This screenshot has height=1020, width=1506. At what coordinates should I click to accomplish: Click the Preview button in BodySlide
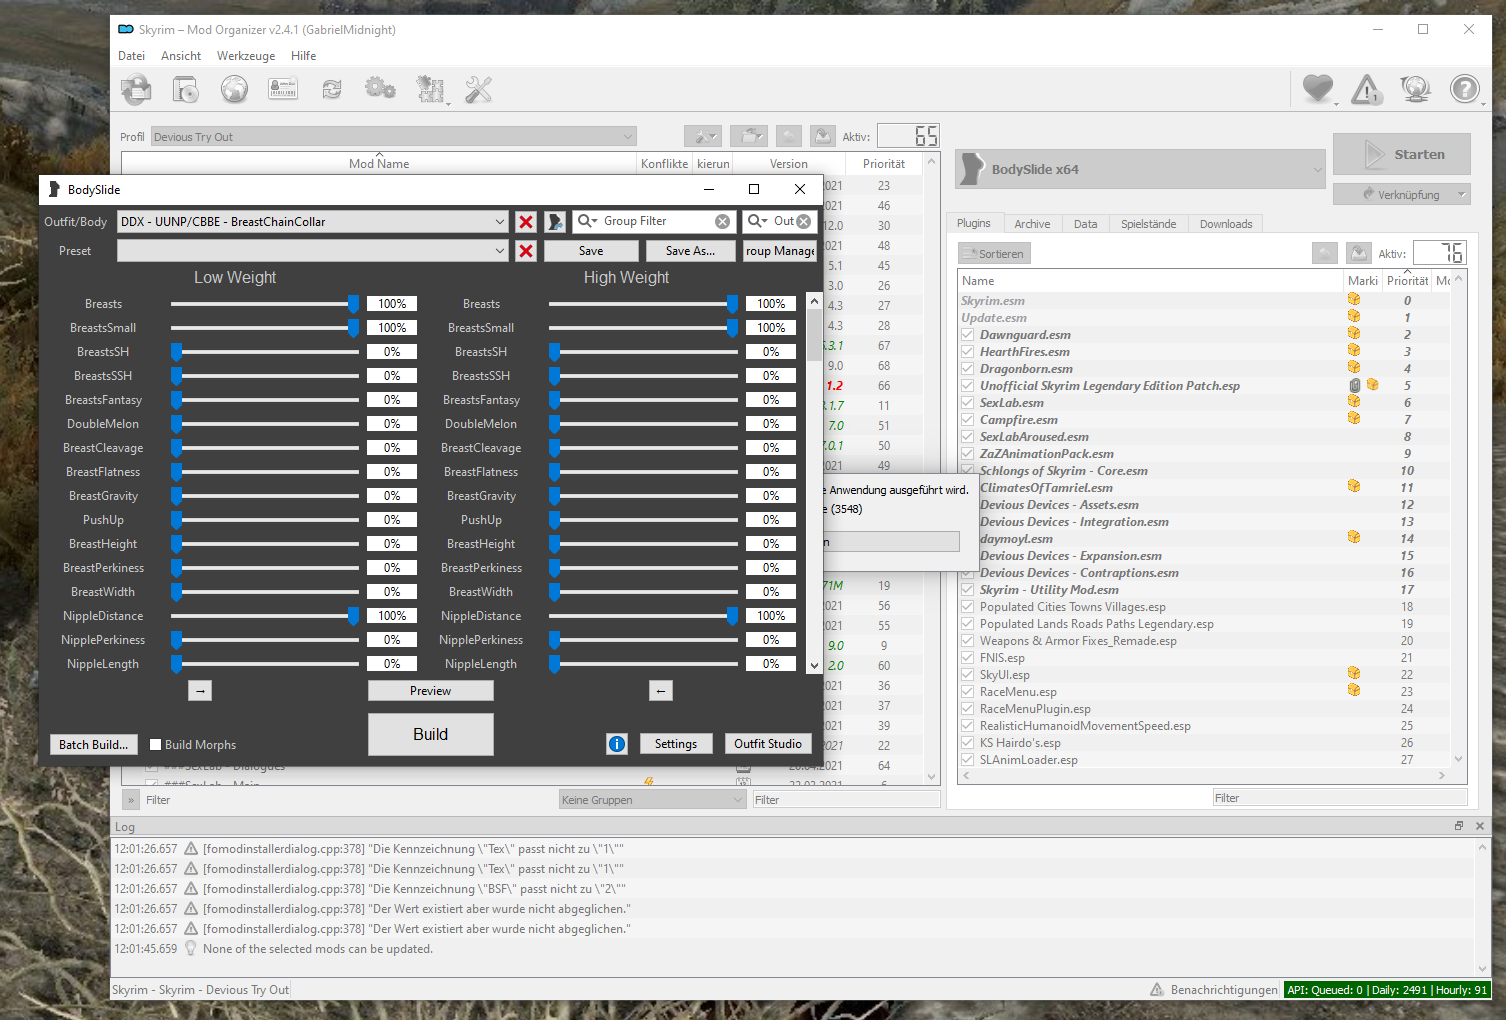pyautogui.click(x=431, y=691)
